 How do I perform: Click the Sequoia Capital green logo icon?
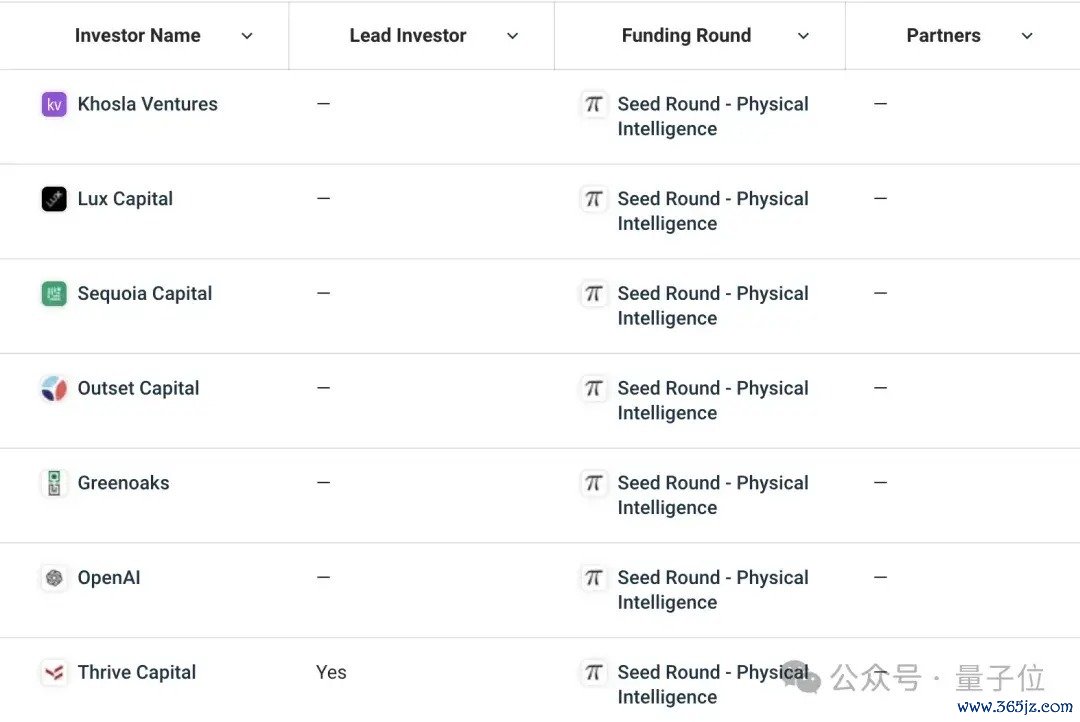54,294
